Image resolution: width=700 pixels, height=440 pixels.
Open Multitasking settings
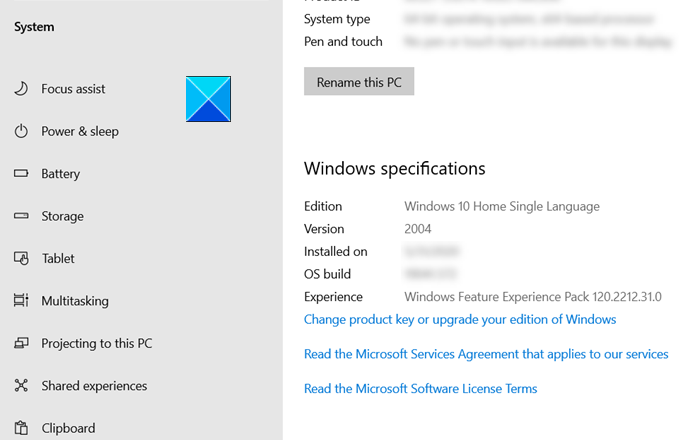tap(75, 301)
